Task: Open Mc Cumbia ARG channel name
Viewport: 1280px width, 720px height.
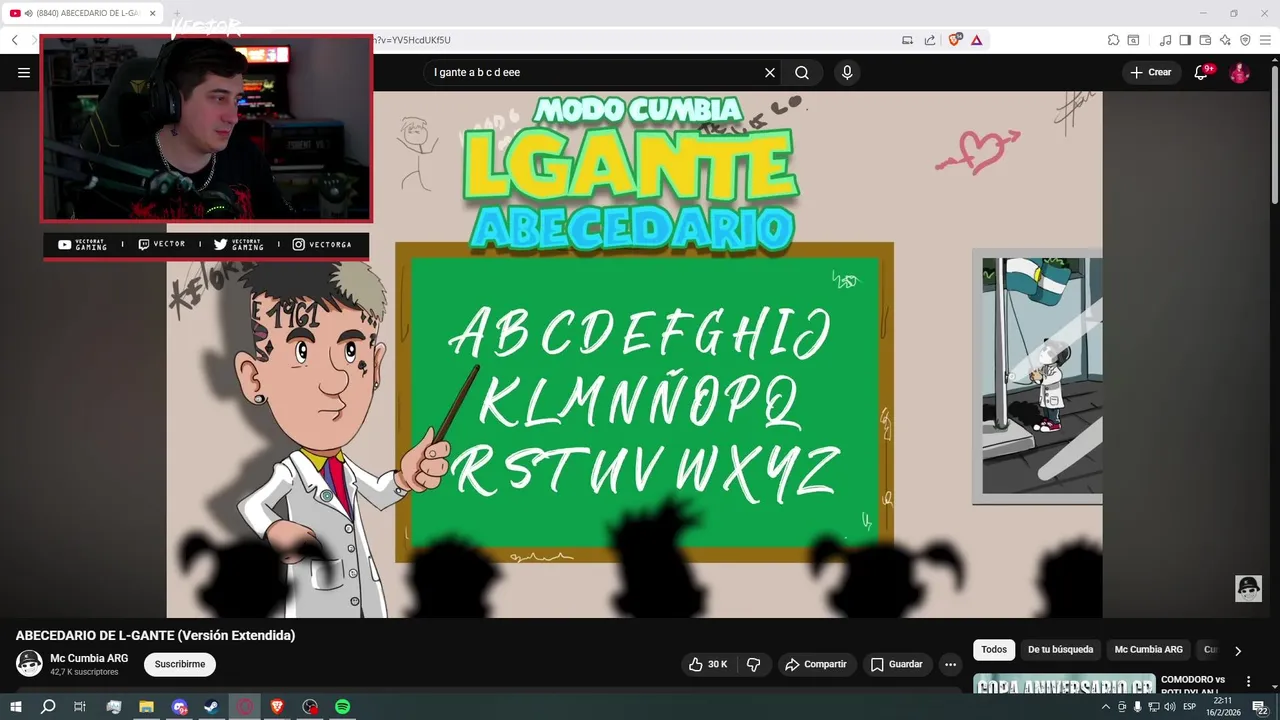Action: [89, 658]
